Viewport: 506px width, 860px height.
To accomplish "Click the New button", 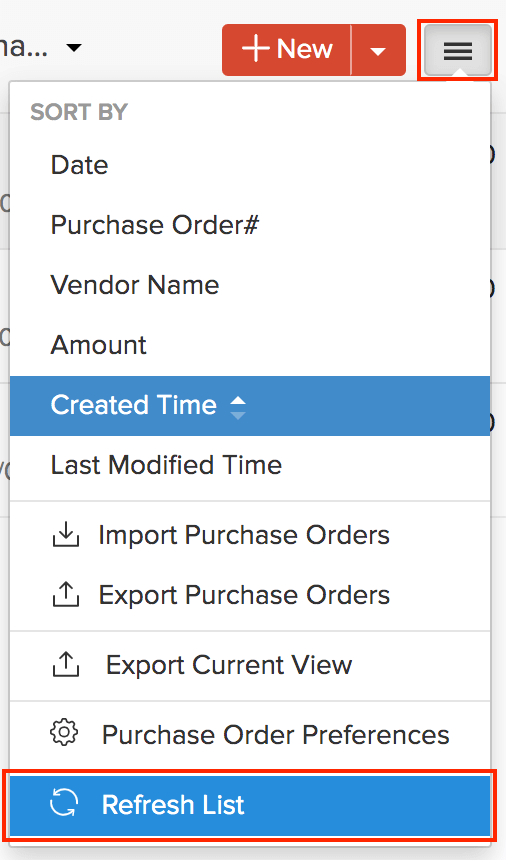I will point(286,50).
